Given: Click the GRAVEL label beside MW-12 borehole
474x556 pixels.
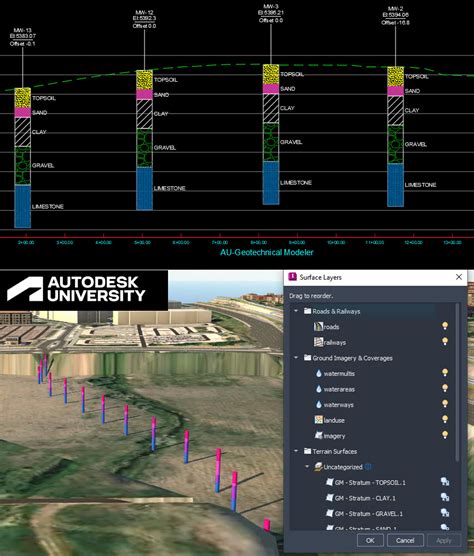Looking at the screenshot, I should [x=165, y=148].
